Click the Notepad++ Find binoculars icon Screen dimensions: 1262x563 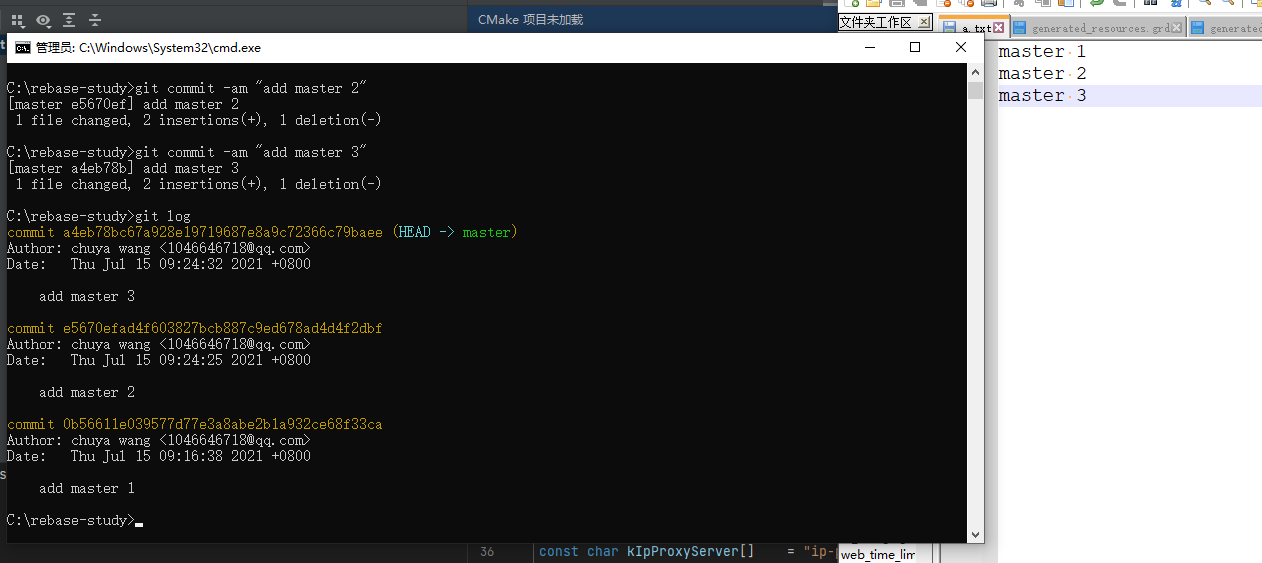point(1150,3)
